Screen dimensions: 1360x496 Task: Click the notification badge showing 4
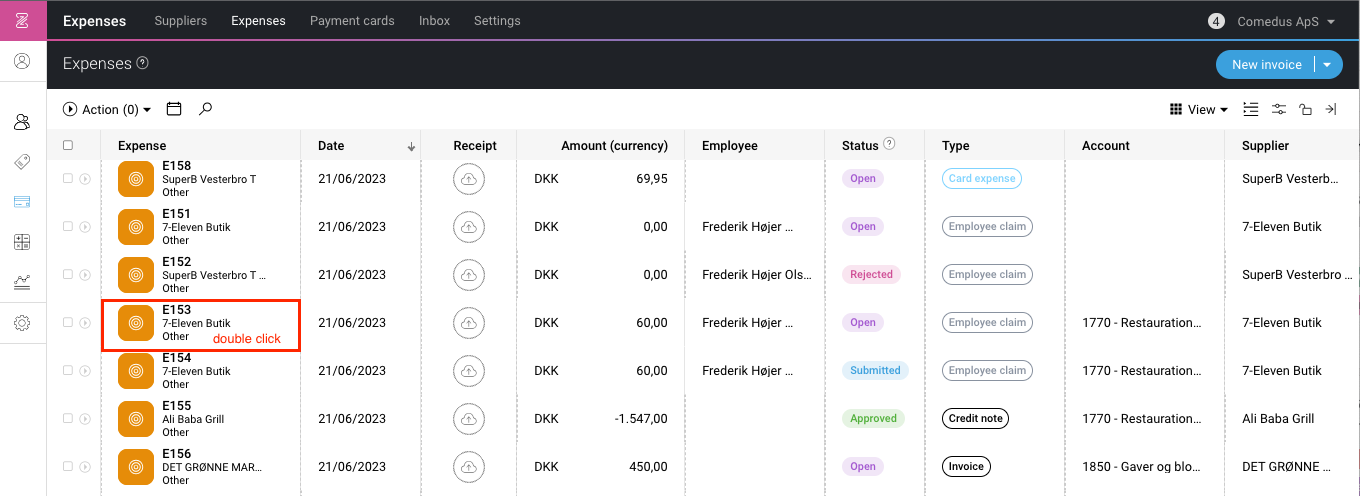coord(1216,21)
